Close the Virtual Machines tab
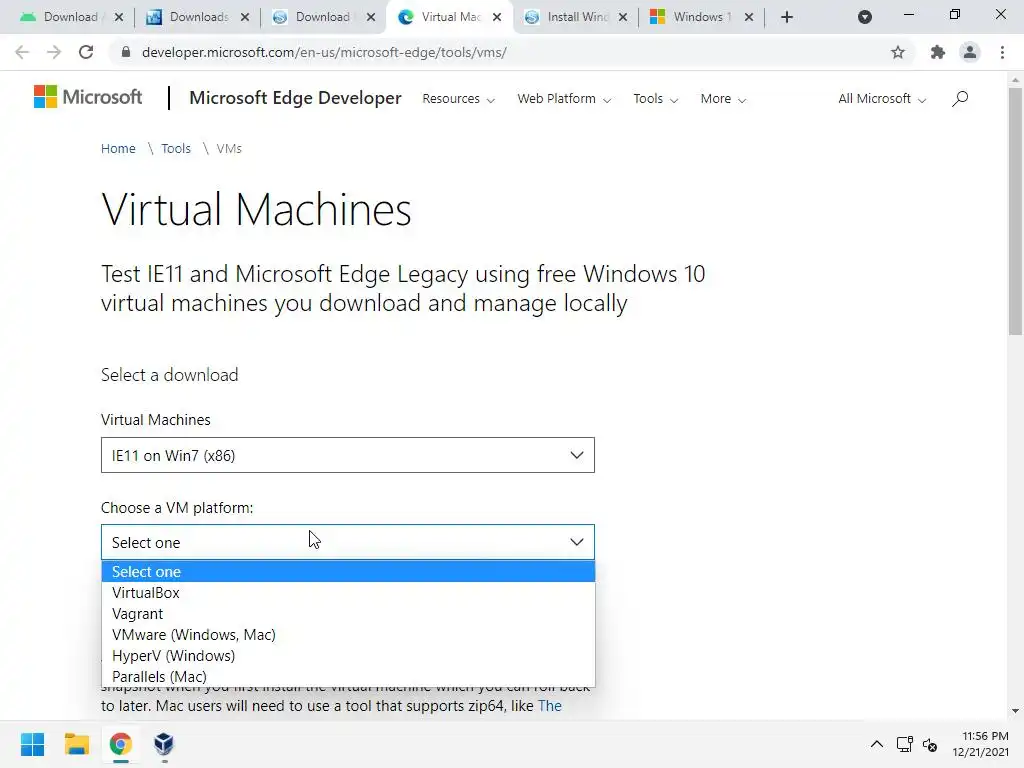The height and width of the screenshot is (768, 1024). click(497, 17)
